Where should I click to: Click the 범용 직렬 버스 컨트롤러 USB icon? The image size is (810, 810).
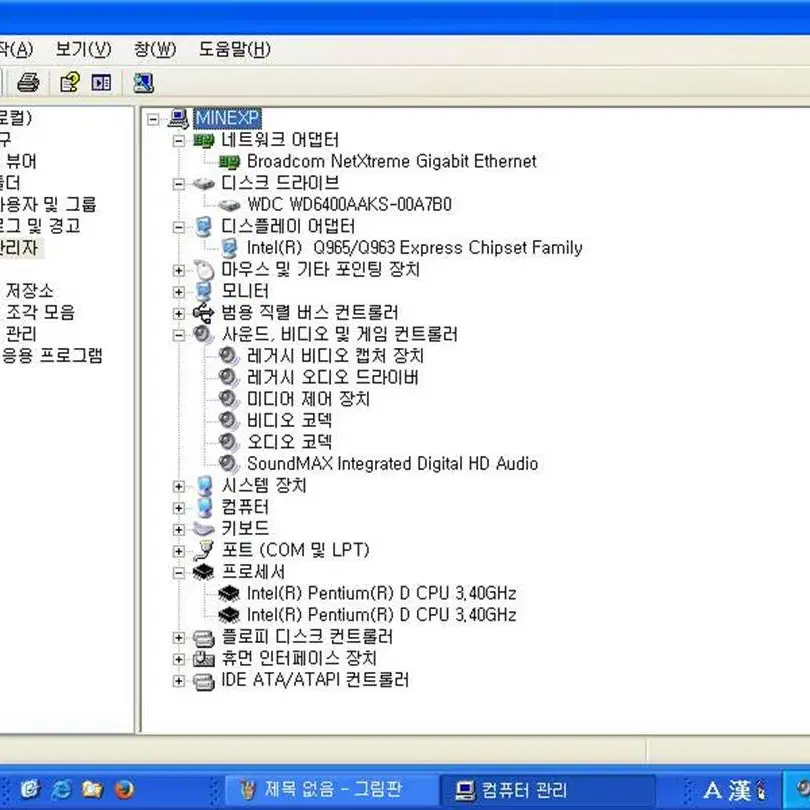click(203, 313)
